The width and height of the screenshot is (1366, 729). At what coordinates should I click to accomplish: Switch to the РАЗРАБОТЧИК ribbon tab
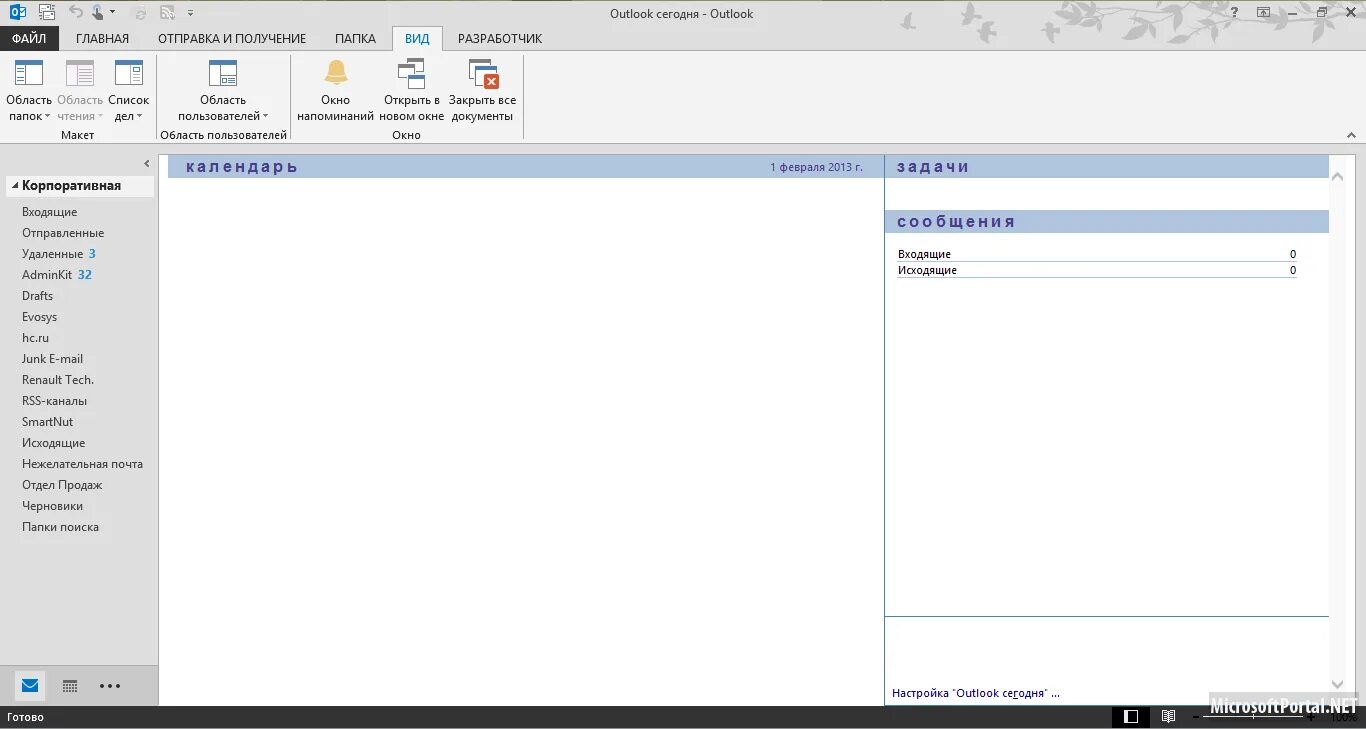pyautogui.click(x=500, y=39)
